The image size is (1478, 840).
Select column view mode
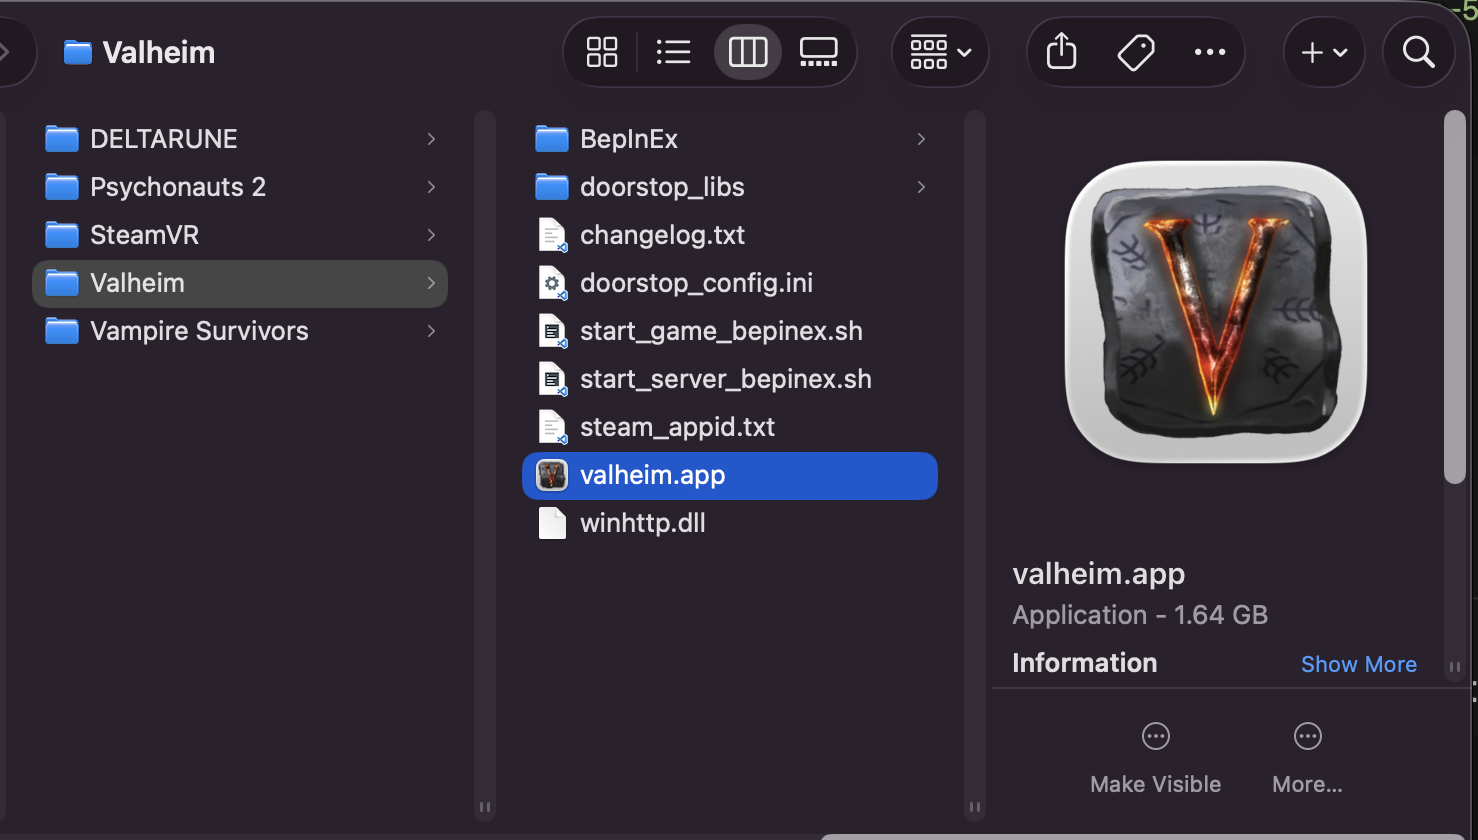748,52
